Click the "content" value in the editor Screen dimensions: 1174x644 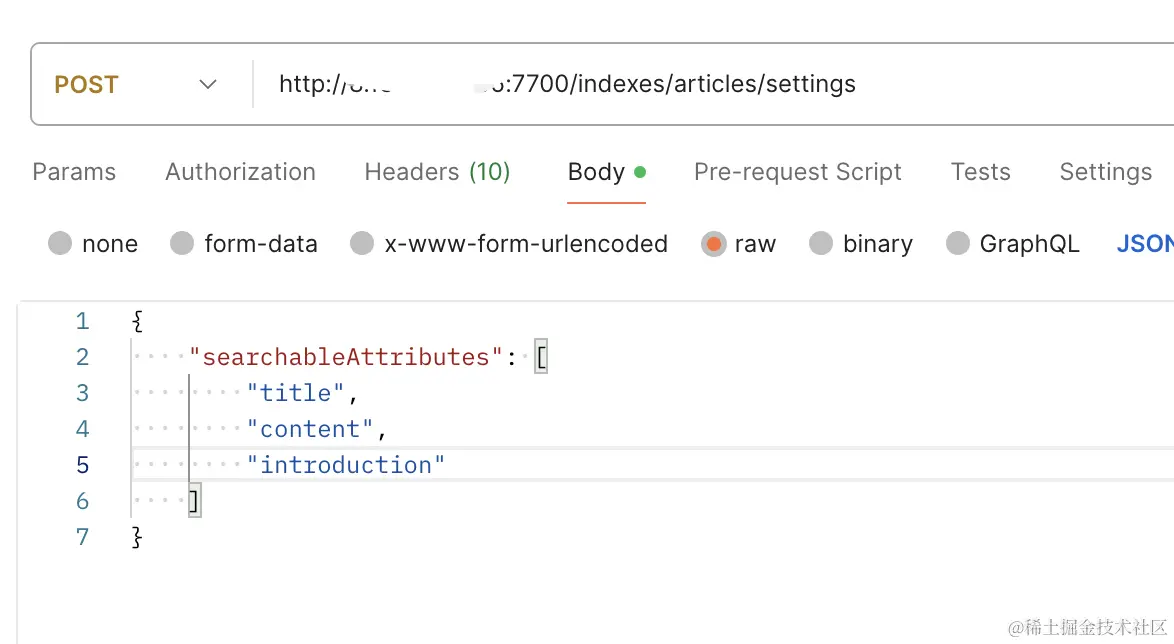310,429
